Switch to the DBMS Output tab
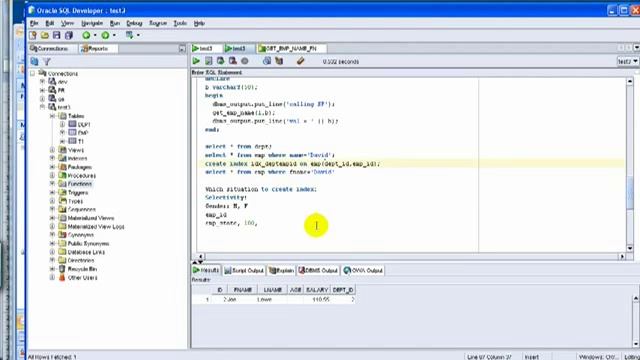Screen dimensions: 640x360 [318, 270]
